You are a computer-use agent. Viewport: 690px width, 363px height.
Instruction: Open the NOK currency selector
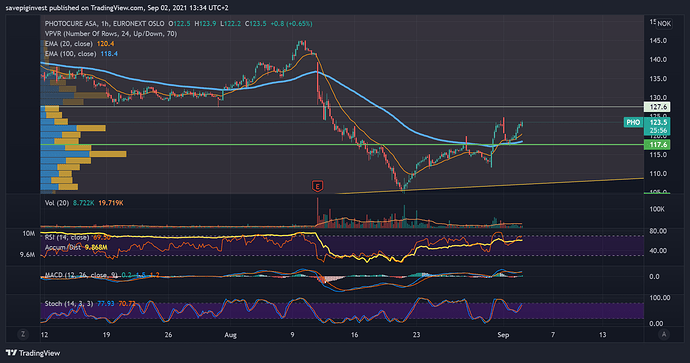pyautogui.click(x=664, y=23)
